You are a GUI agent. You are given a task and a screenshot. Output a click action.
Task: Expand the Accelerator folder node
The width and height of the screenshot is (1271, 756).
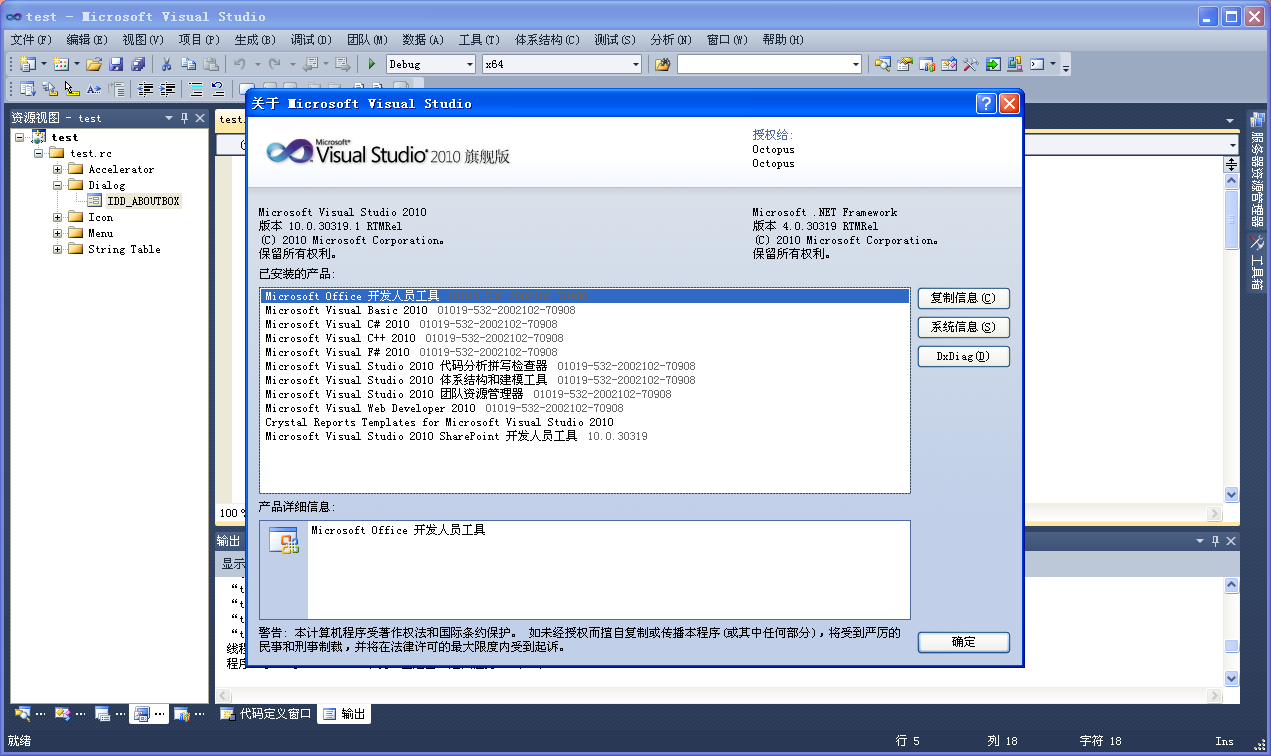click(58, 169)
